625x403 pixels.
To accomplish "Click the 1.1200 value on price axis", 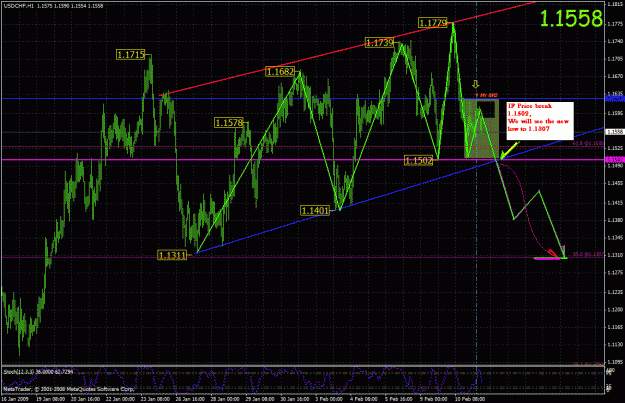I will [x=615, y=310].
